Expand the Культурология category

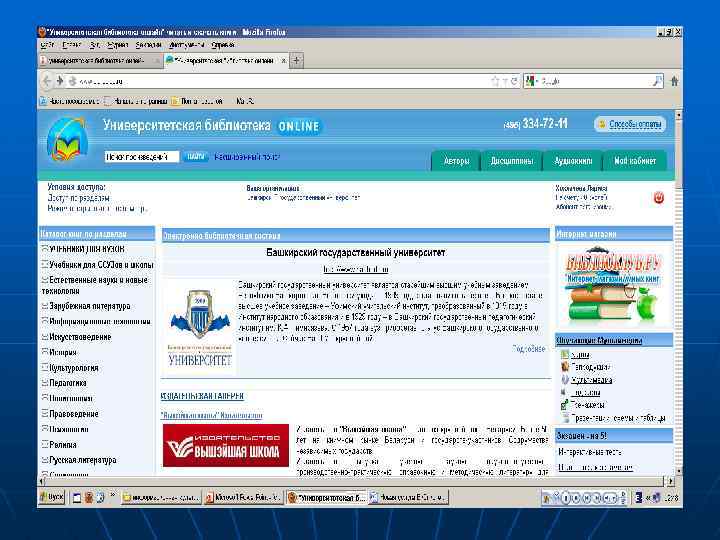point(45,368)
